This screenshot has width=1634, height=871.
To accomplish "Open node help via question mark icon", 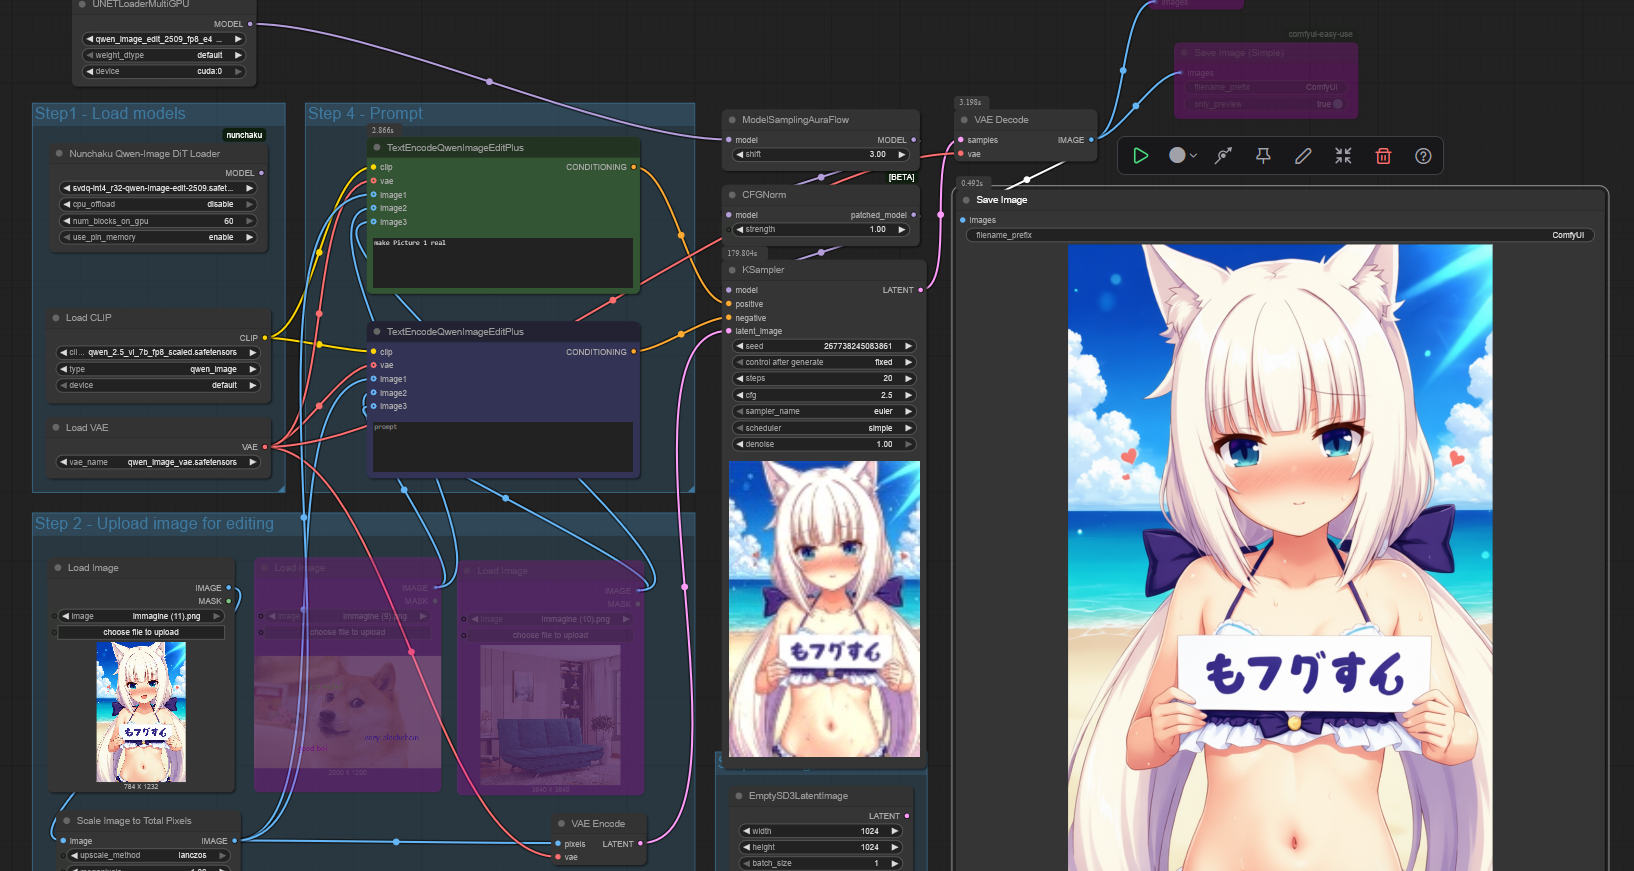I will pyautogui.click(x=1423, y=156).
